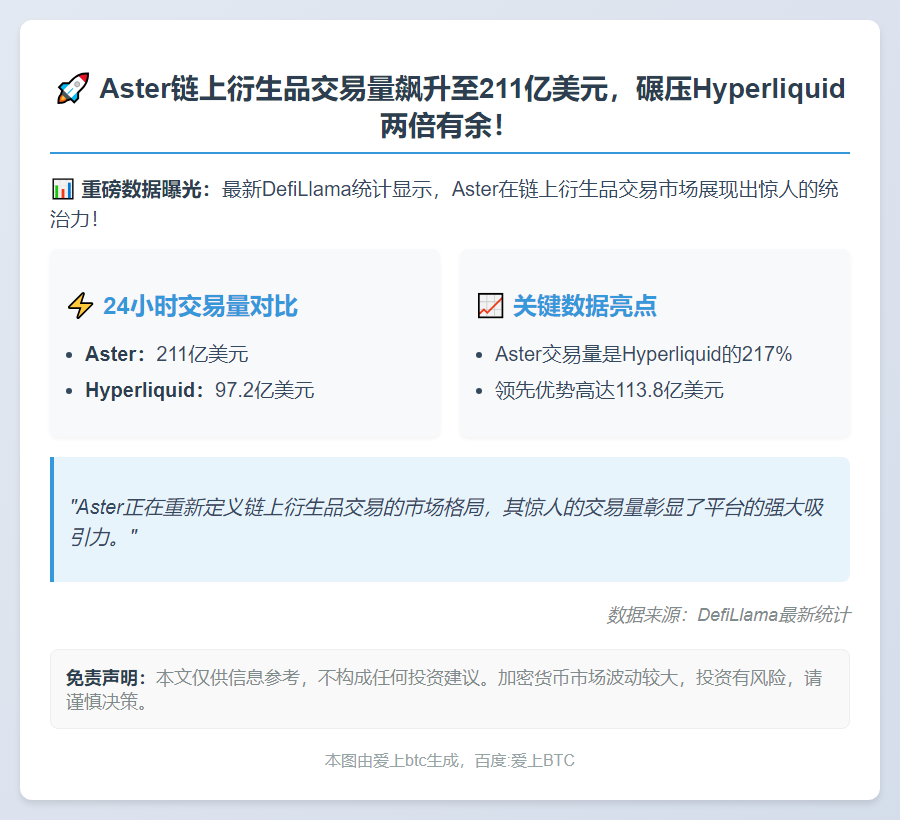
Task: Click the bar chart emoji before 重磅数据曝光
Action: click(x=62, y=190)
